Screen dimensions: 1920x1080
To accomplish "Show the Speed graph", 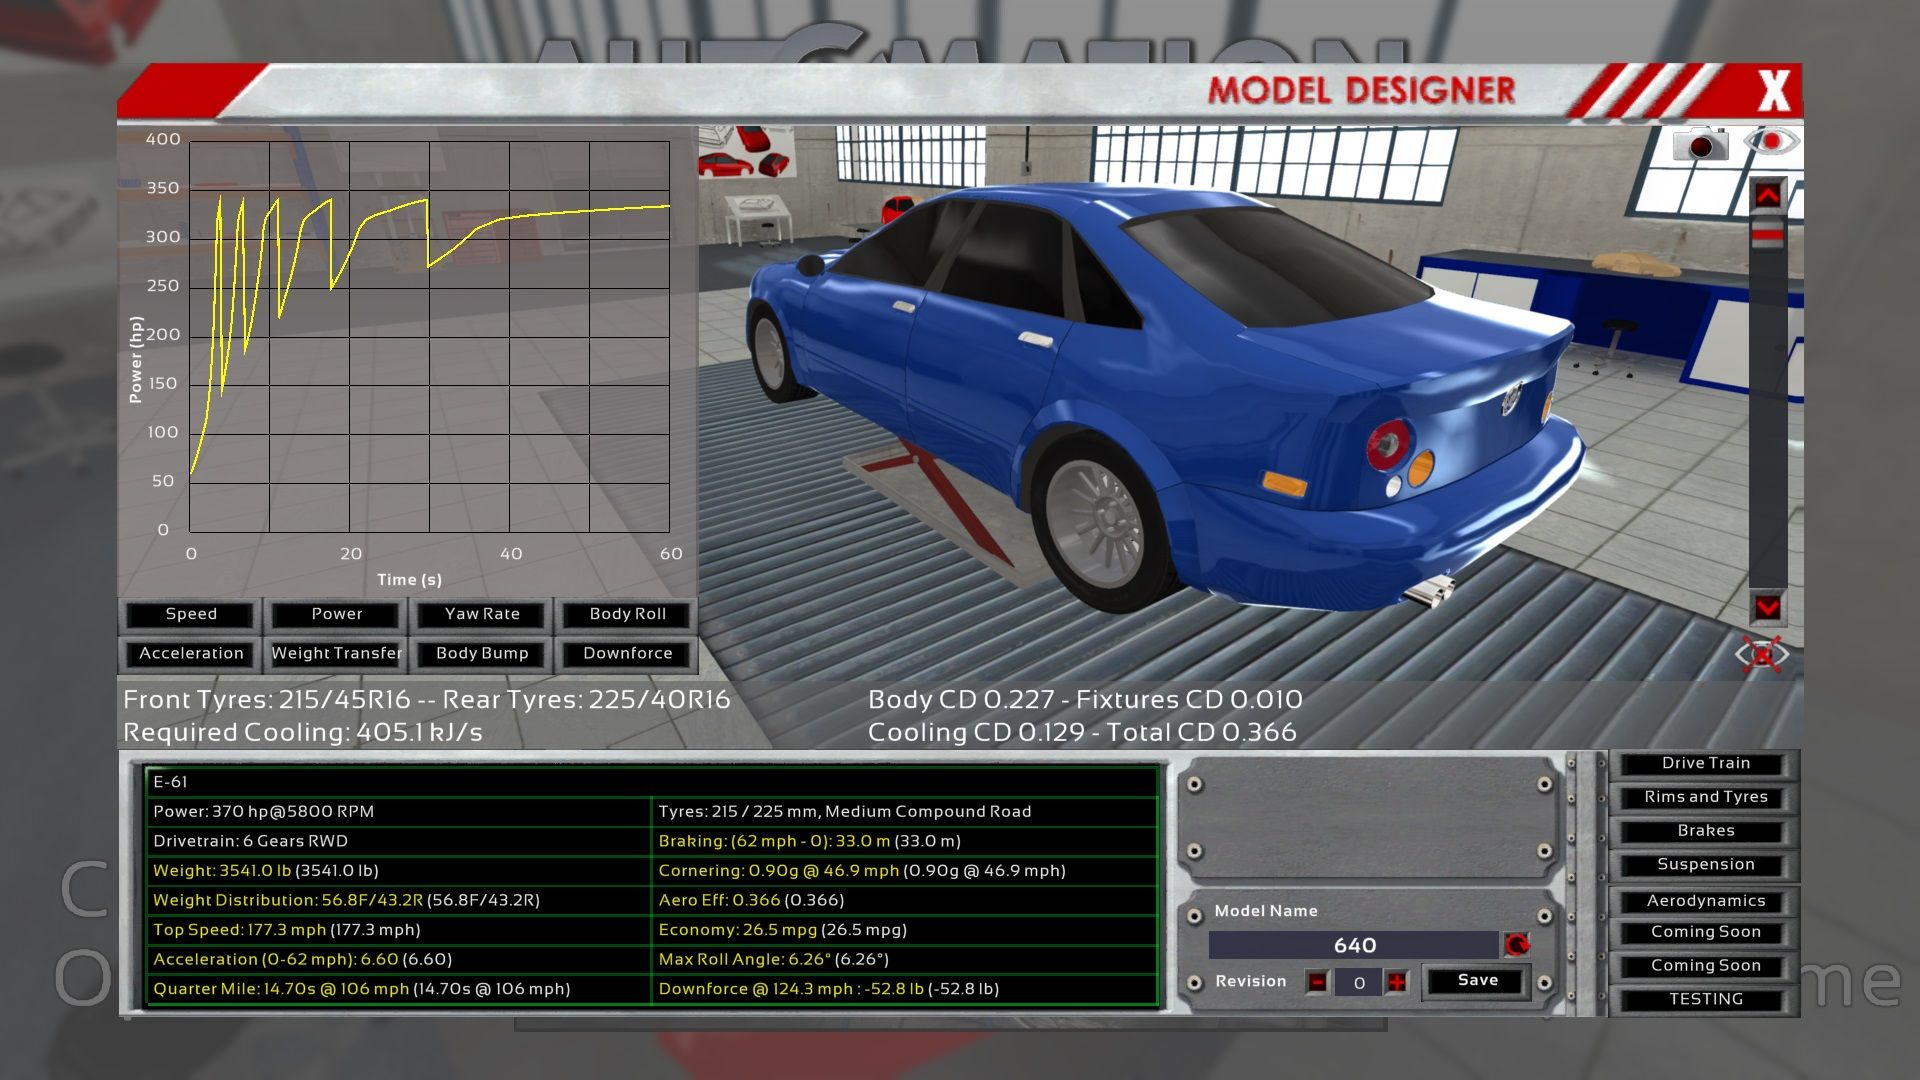I will pos(191,614).
